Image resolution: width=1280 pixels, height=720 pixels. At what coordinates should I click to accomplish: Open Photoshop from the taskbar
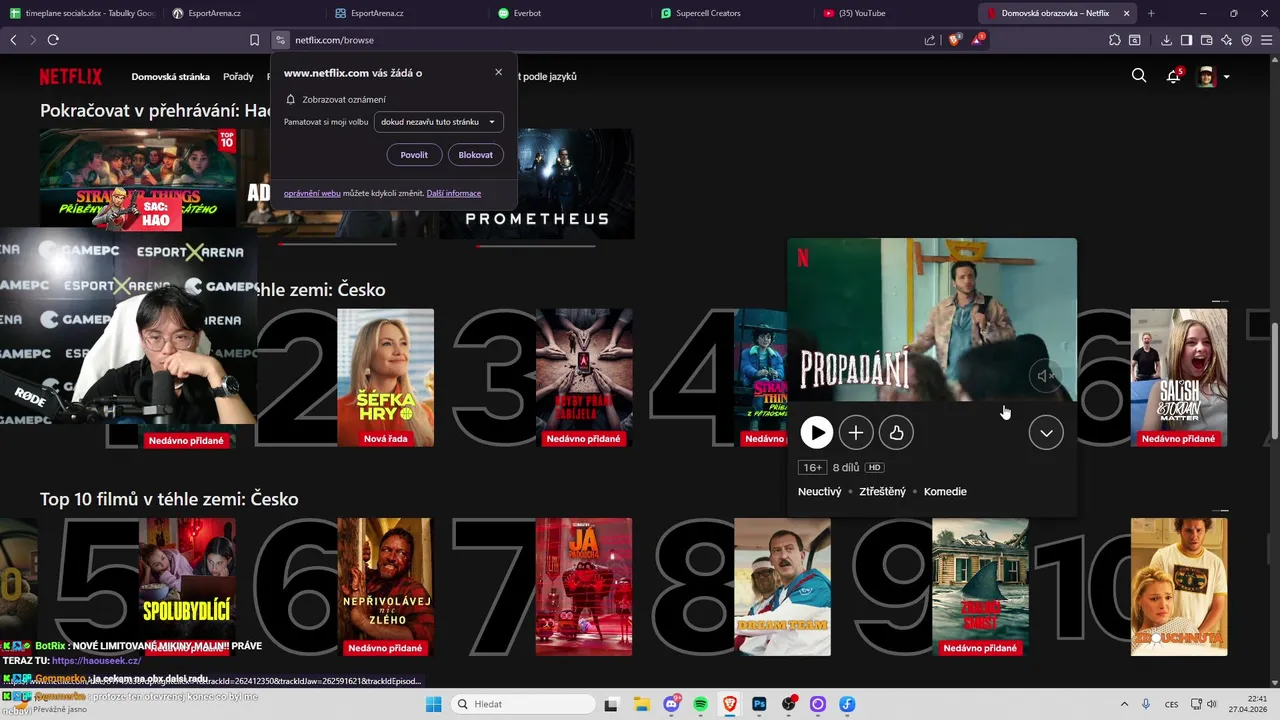759,704
